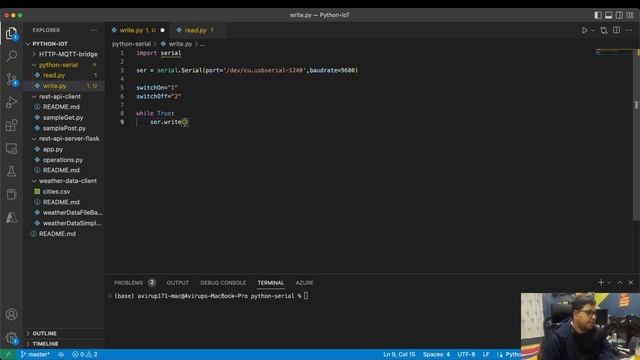Expand the Timeline section

coord(64,344)
